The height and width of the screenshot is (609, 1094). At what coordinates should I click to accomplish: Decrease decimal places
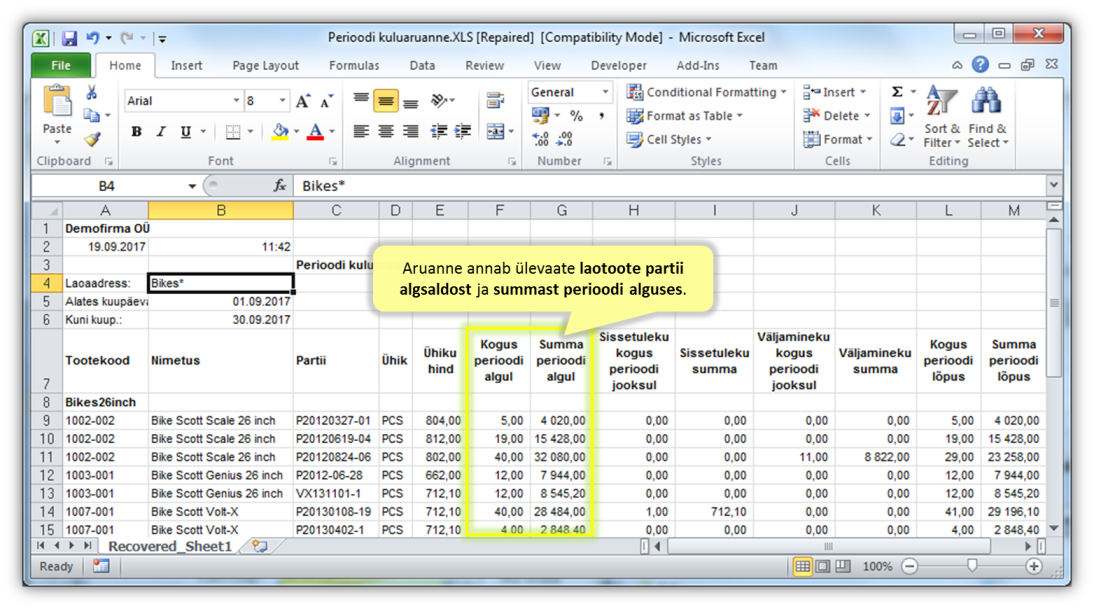pos(564,139)
